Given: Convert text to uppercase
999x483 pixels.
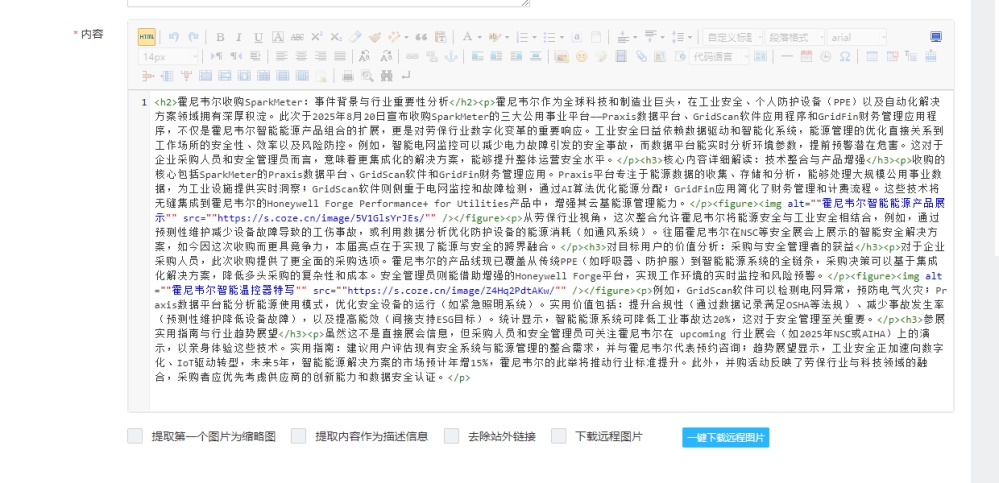Looking at the screenshot, I should coord(364,57).
